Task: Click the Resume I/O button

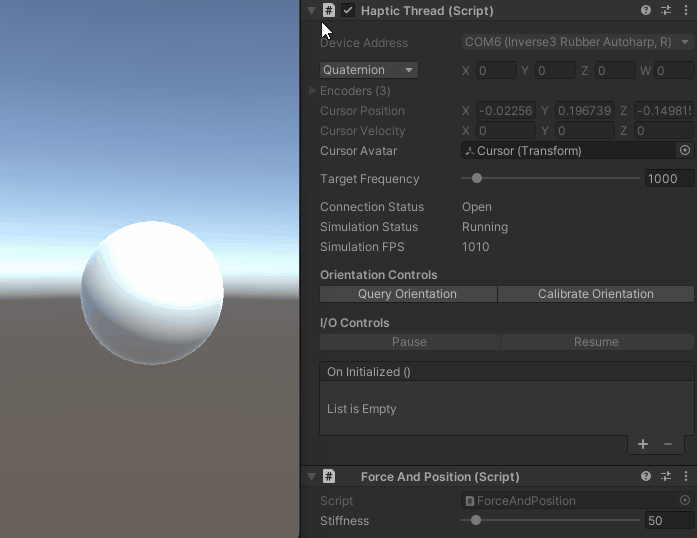Action: coord(597,341)
